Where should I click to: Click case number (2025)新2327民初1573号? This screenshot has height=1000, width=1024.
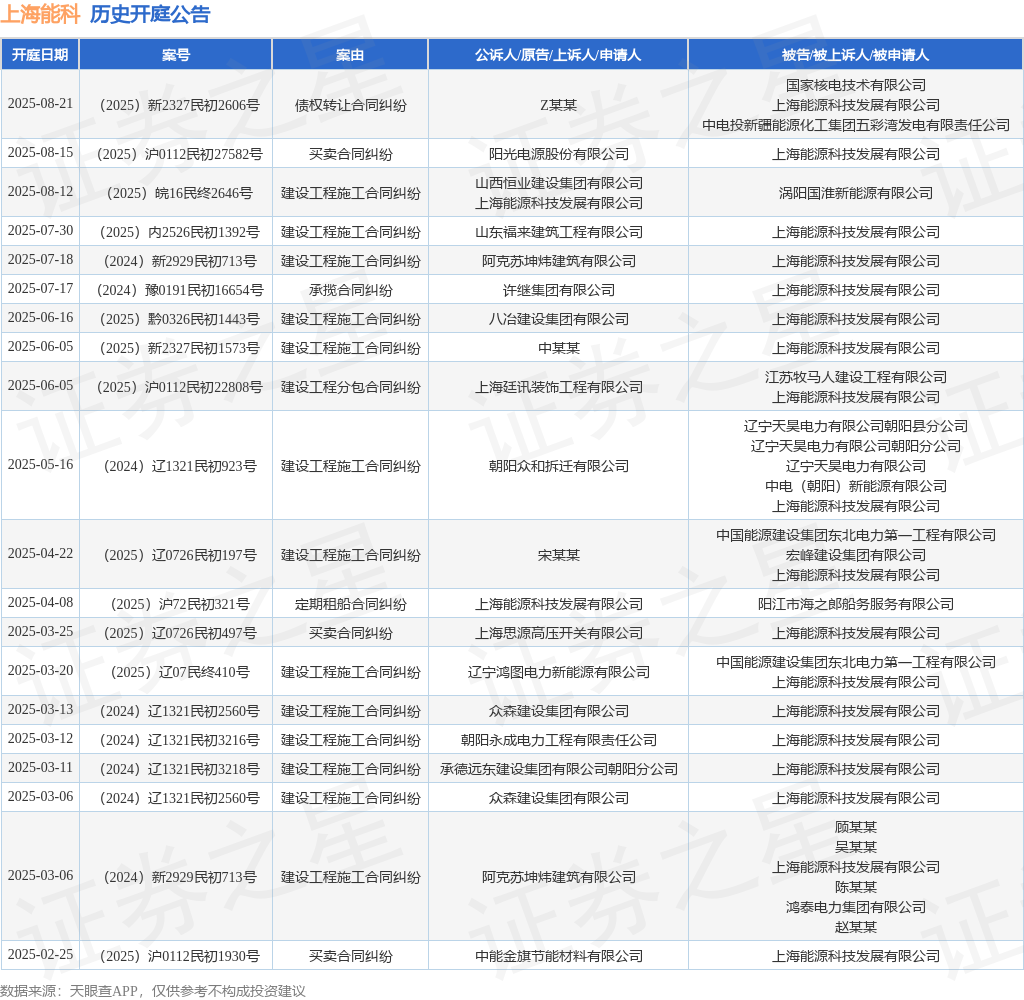coord(176,348)
